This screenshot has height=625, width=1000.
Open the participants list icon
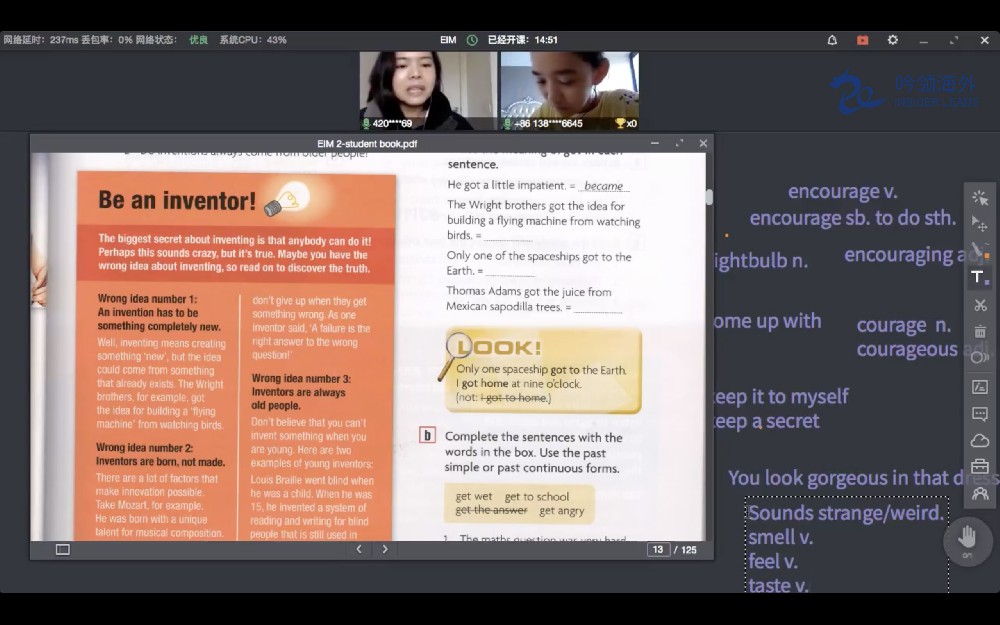point(980,493)
